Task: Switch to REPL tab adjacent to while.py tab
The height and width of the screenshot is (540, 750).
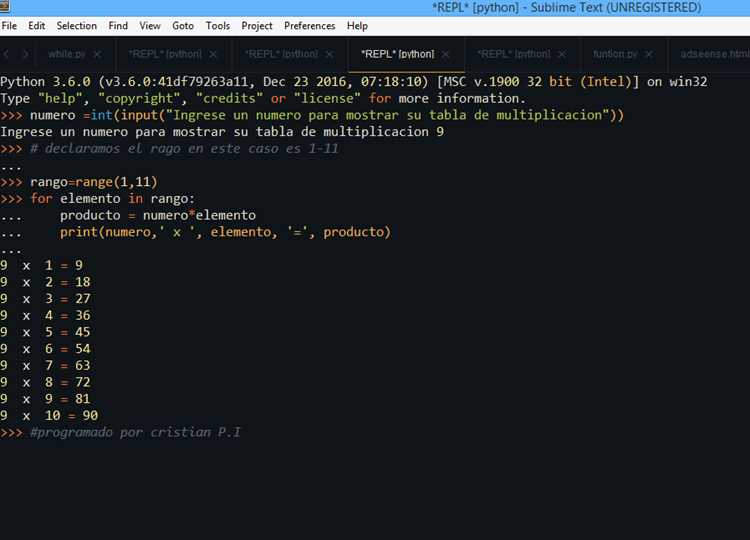Action: pyautogui.click(x=165, y=54)
